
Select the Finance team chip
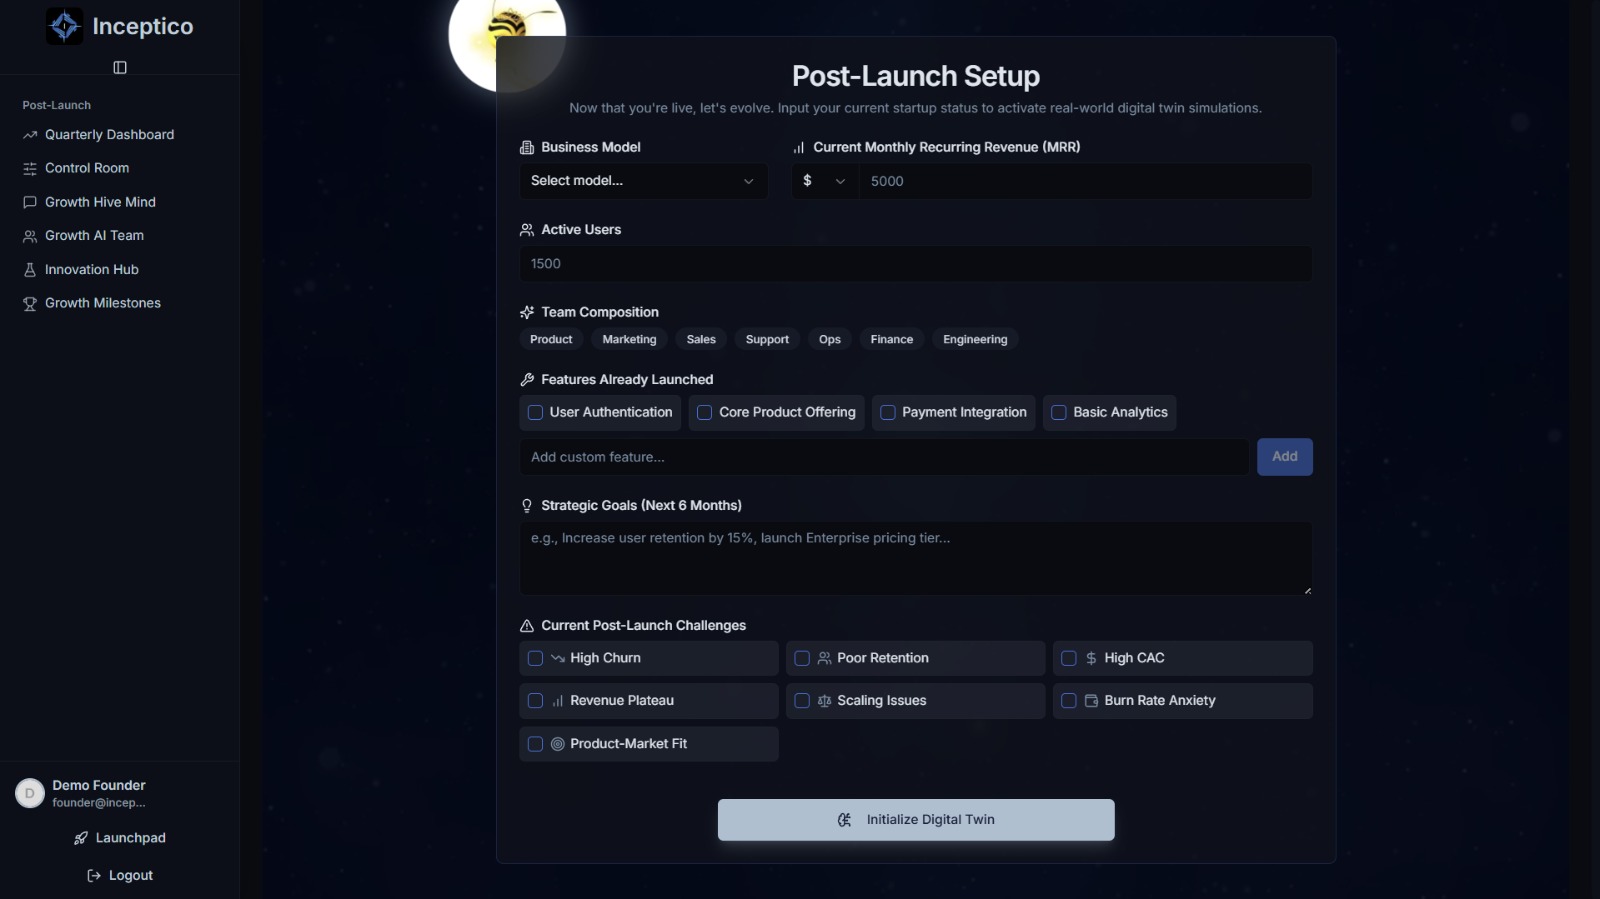(892, 340)
